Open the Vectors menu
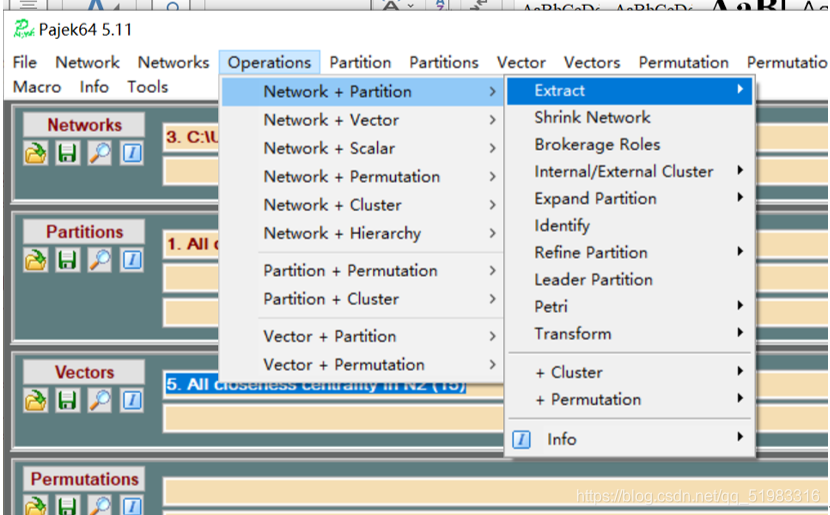Viewport: 830px width, 515px height. point(592,62)
